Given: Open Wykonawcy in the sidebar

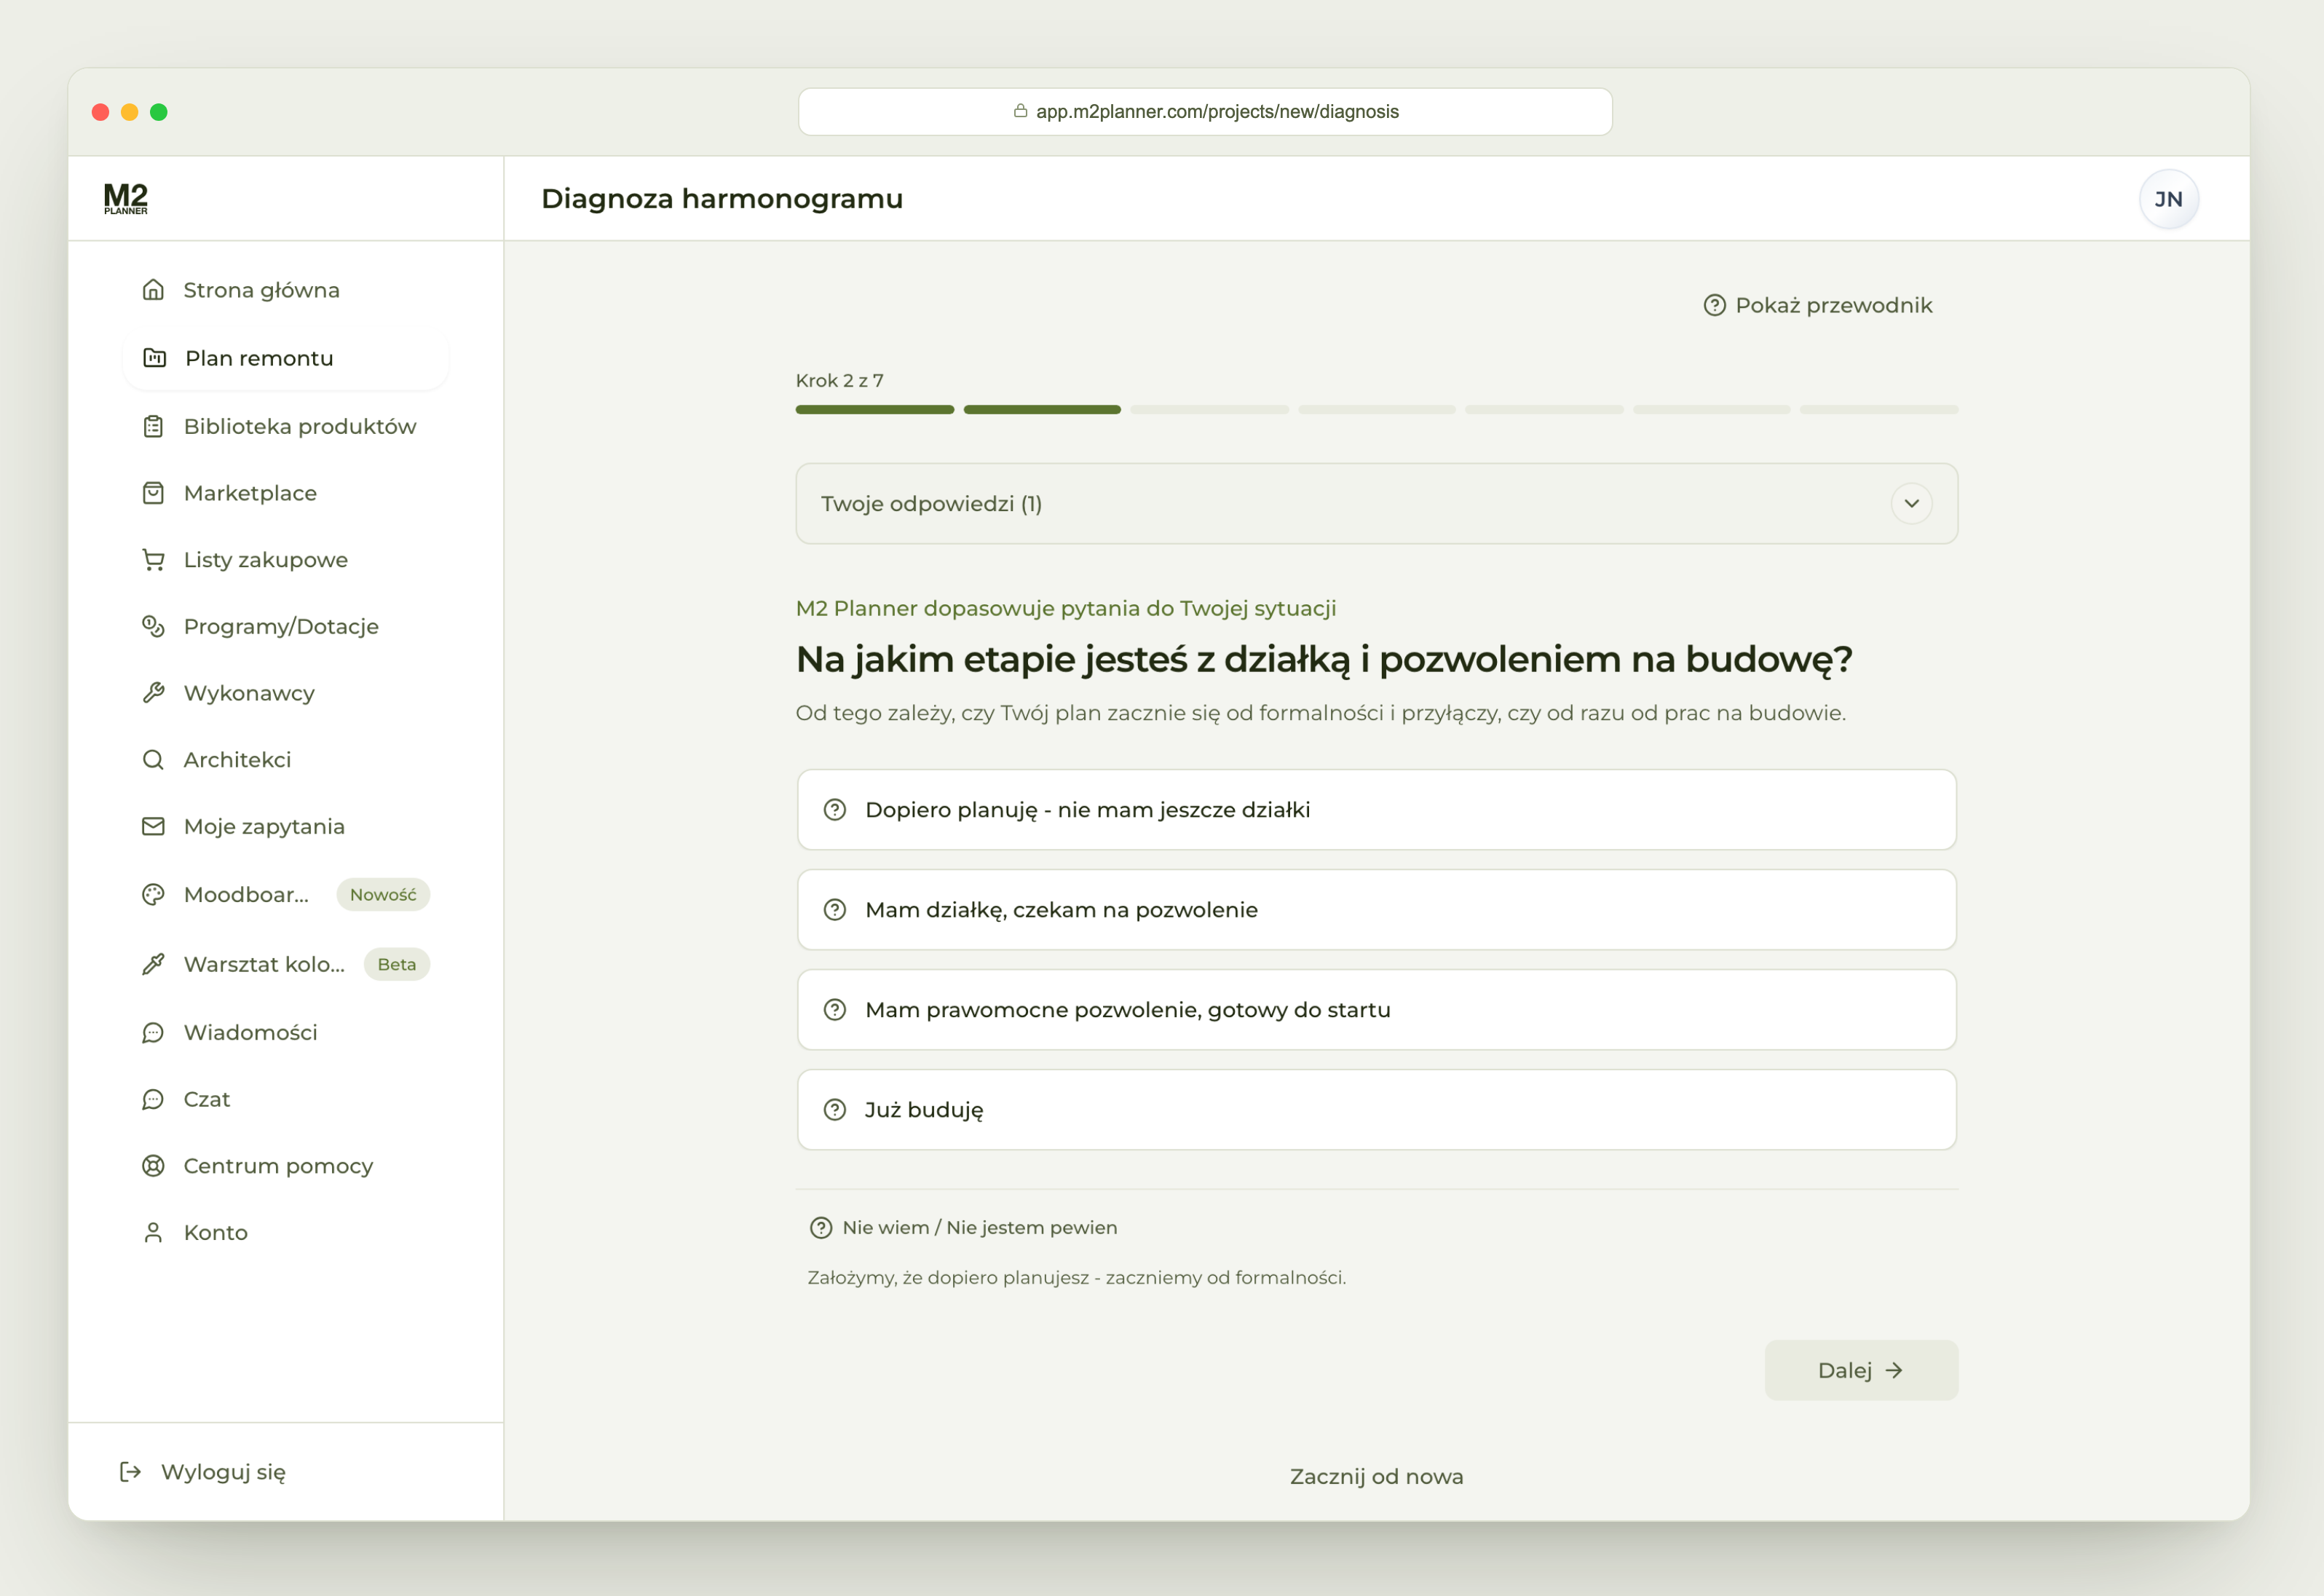Looking at the screenshot, I should coord(286,693).
